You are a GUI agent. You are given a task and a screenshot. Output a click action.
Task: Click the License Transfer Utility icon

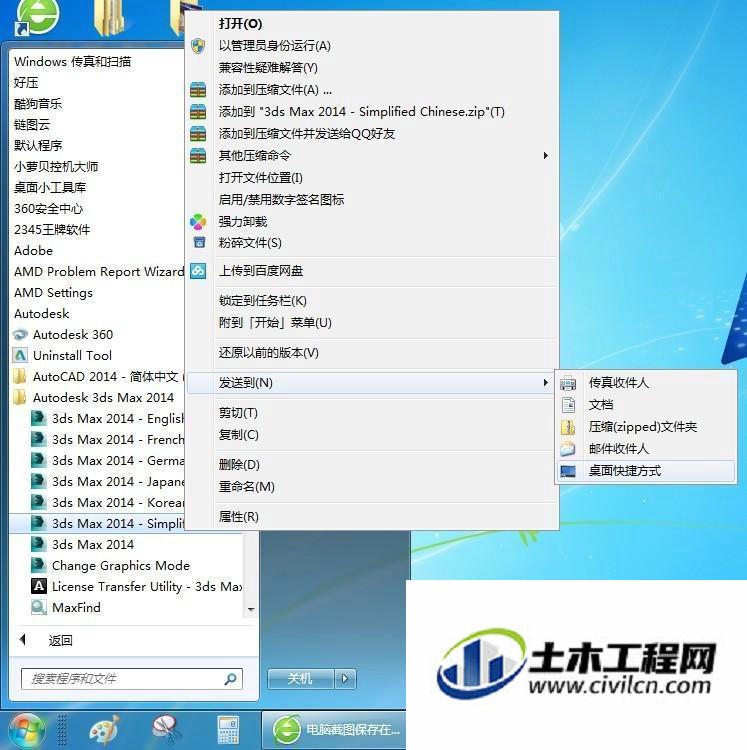pyautogui.click(x=38, y=586)
